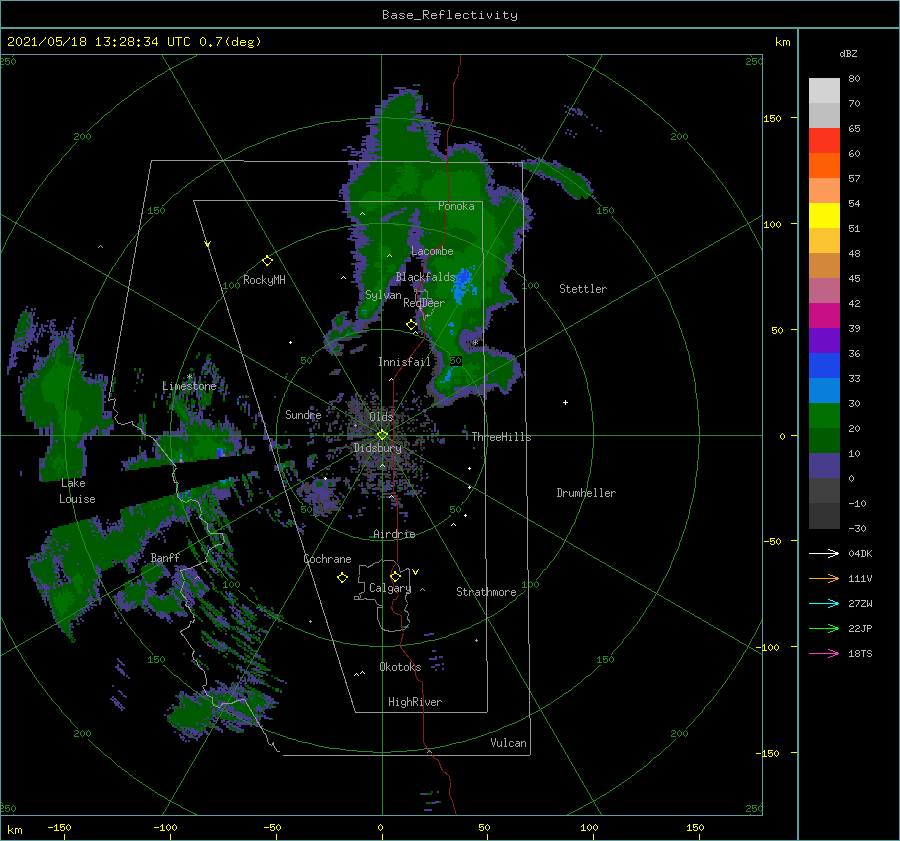Image resolution: width=900 pixels, height=841 pixels.
Task: Click the dBZ legend heading
Action: [x=848, y=54]
